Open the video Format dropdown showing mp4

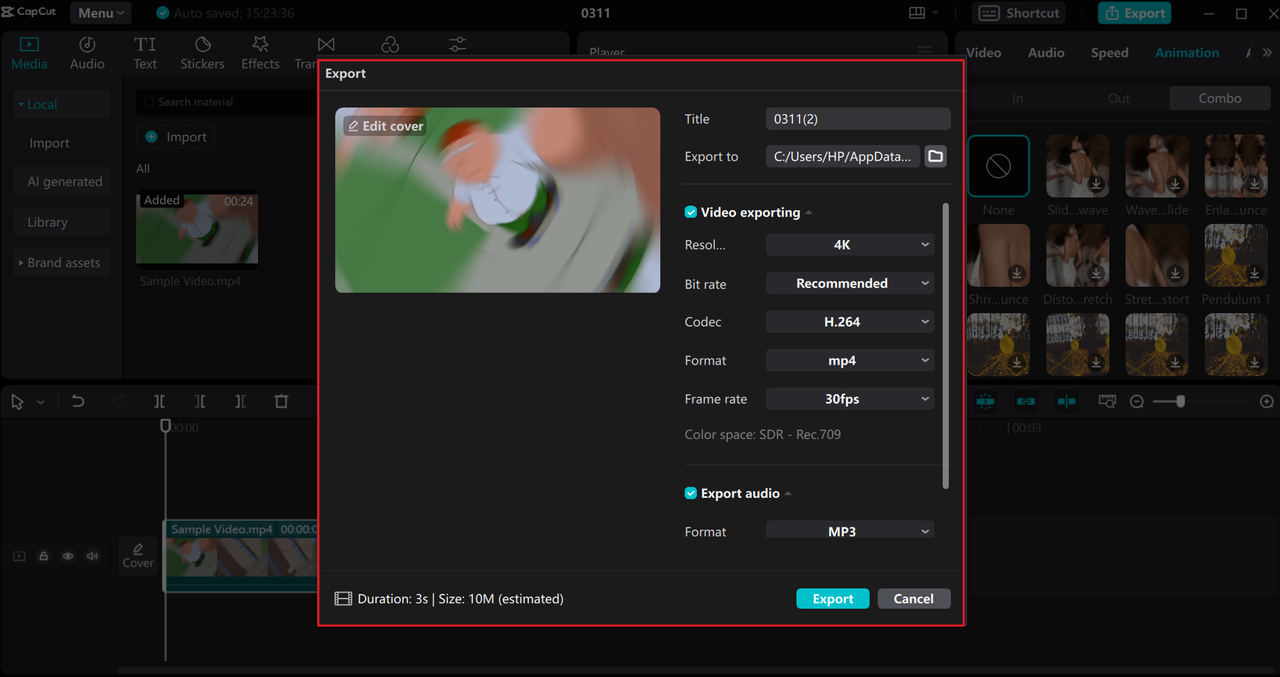pyautogui.click(x=850, y=360)
